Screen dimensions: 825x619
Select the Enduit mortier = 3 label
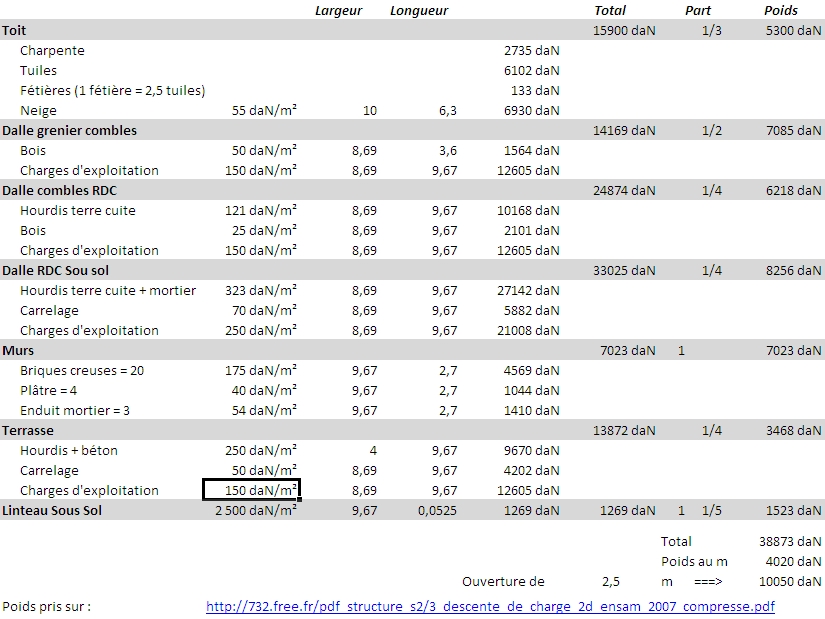[75, 411]
